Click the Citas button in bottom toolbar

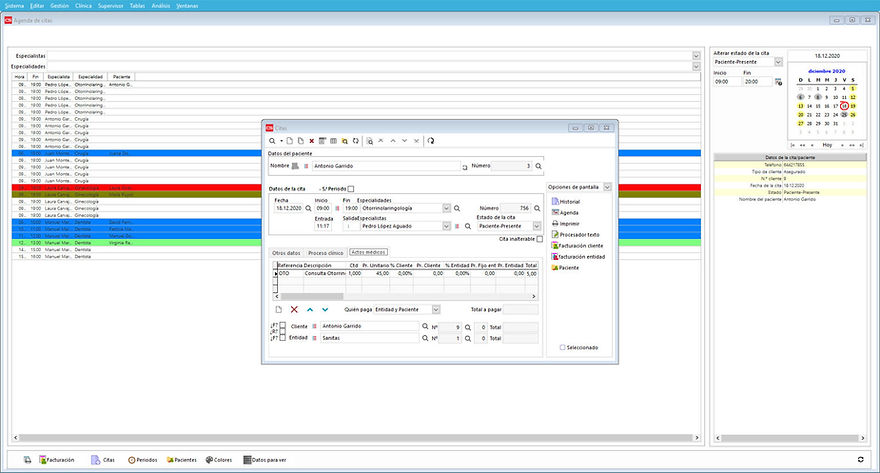tap(103, 460)
